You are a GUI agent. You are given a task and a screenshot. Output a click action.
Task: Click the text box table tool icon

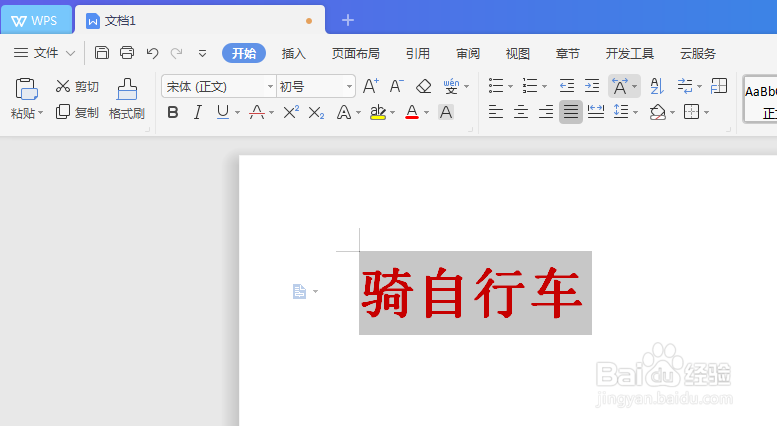719,86
